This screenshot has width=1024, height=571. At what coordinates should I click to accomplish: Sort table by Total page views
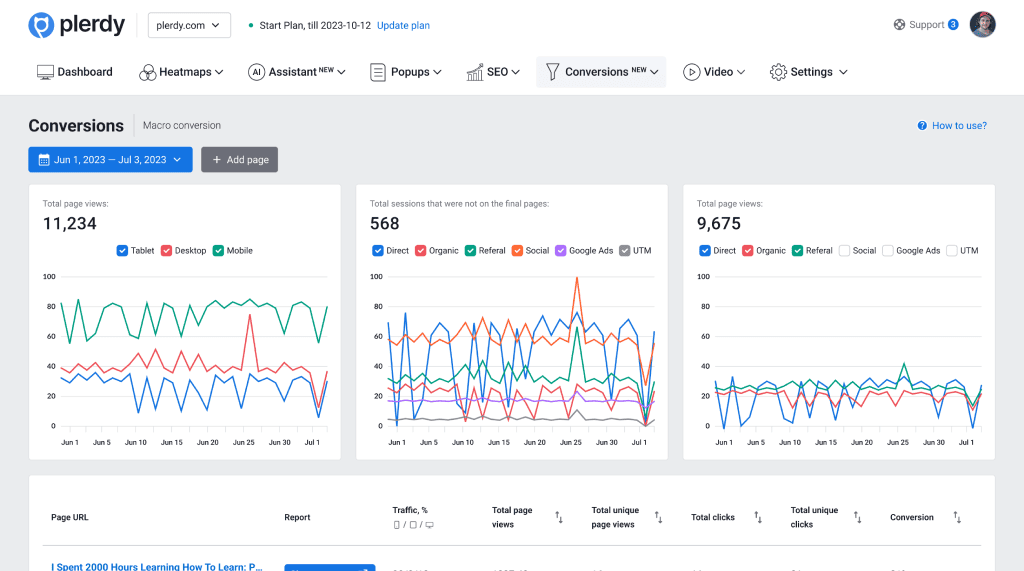559,517
